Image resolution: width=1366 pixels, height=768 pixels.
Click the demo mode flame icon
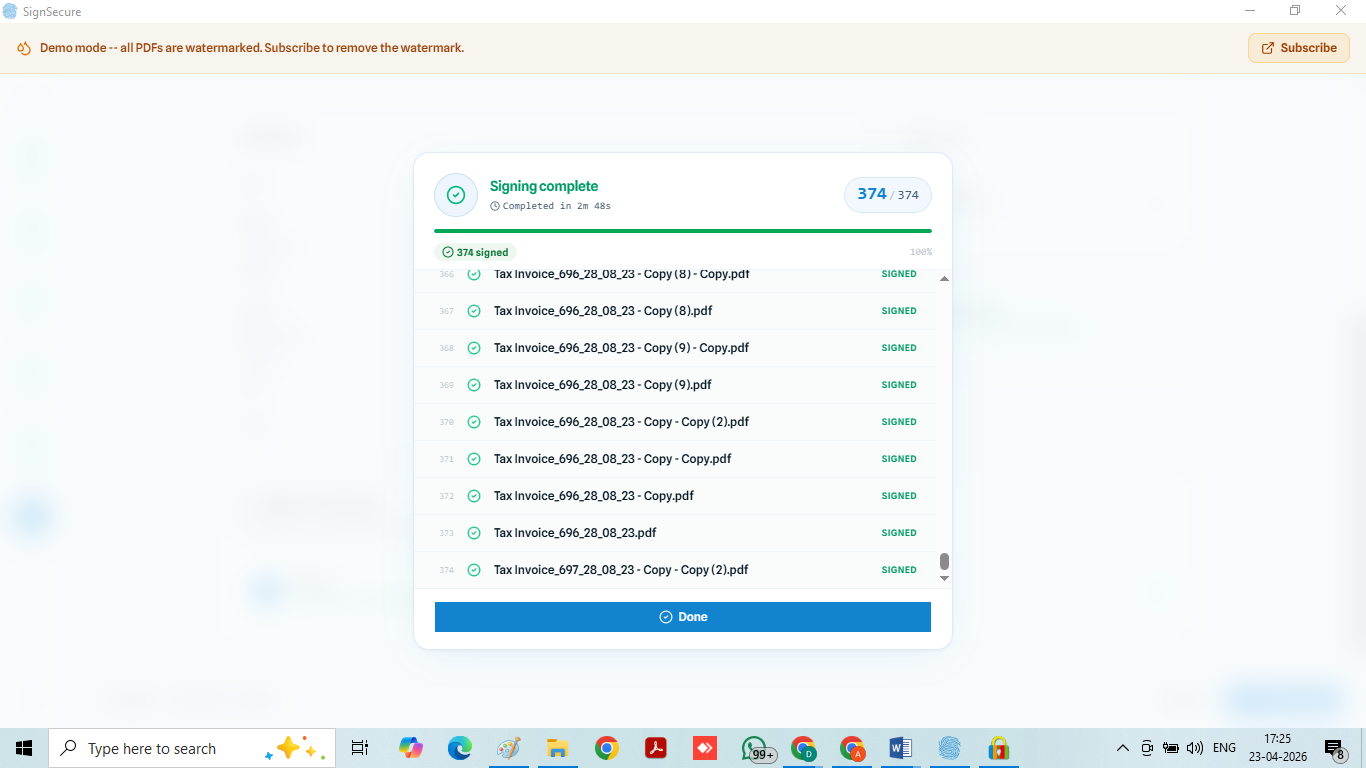point(24,48)
